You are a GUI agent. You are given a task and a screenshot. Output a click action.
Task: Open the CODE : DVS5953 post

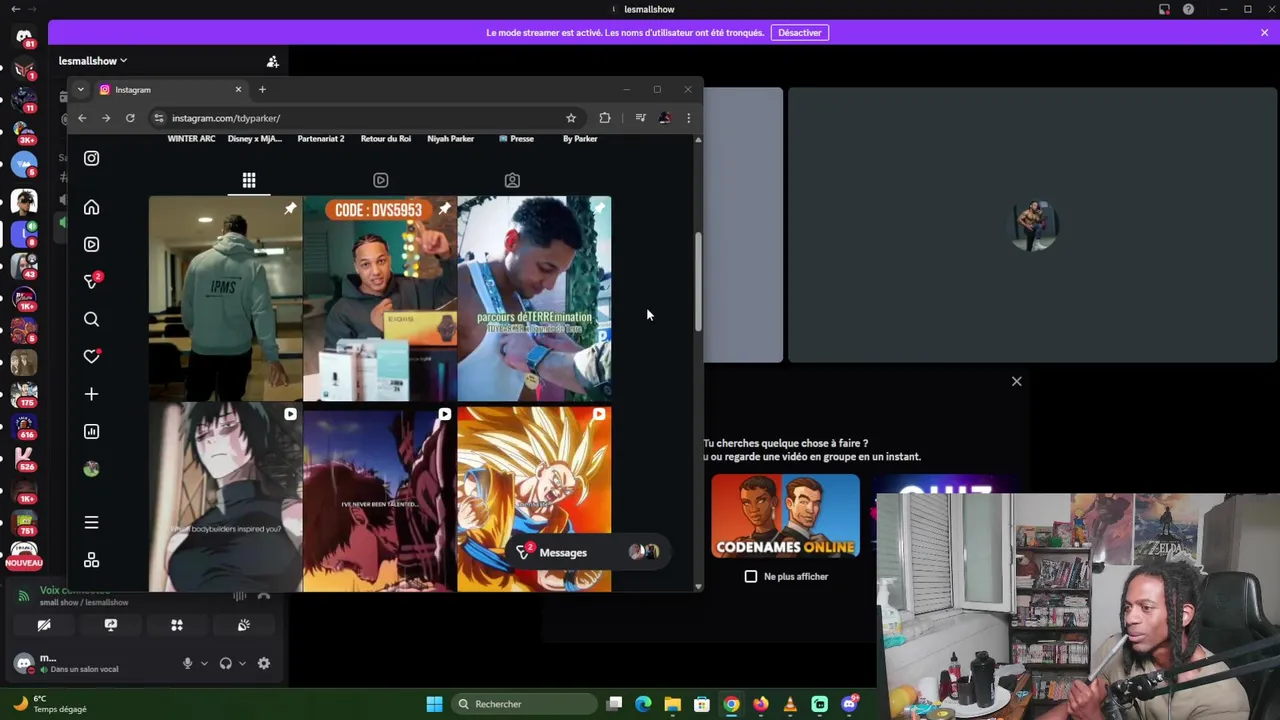(x=380, y=298)
